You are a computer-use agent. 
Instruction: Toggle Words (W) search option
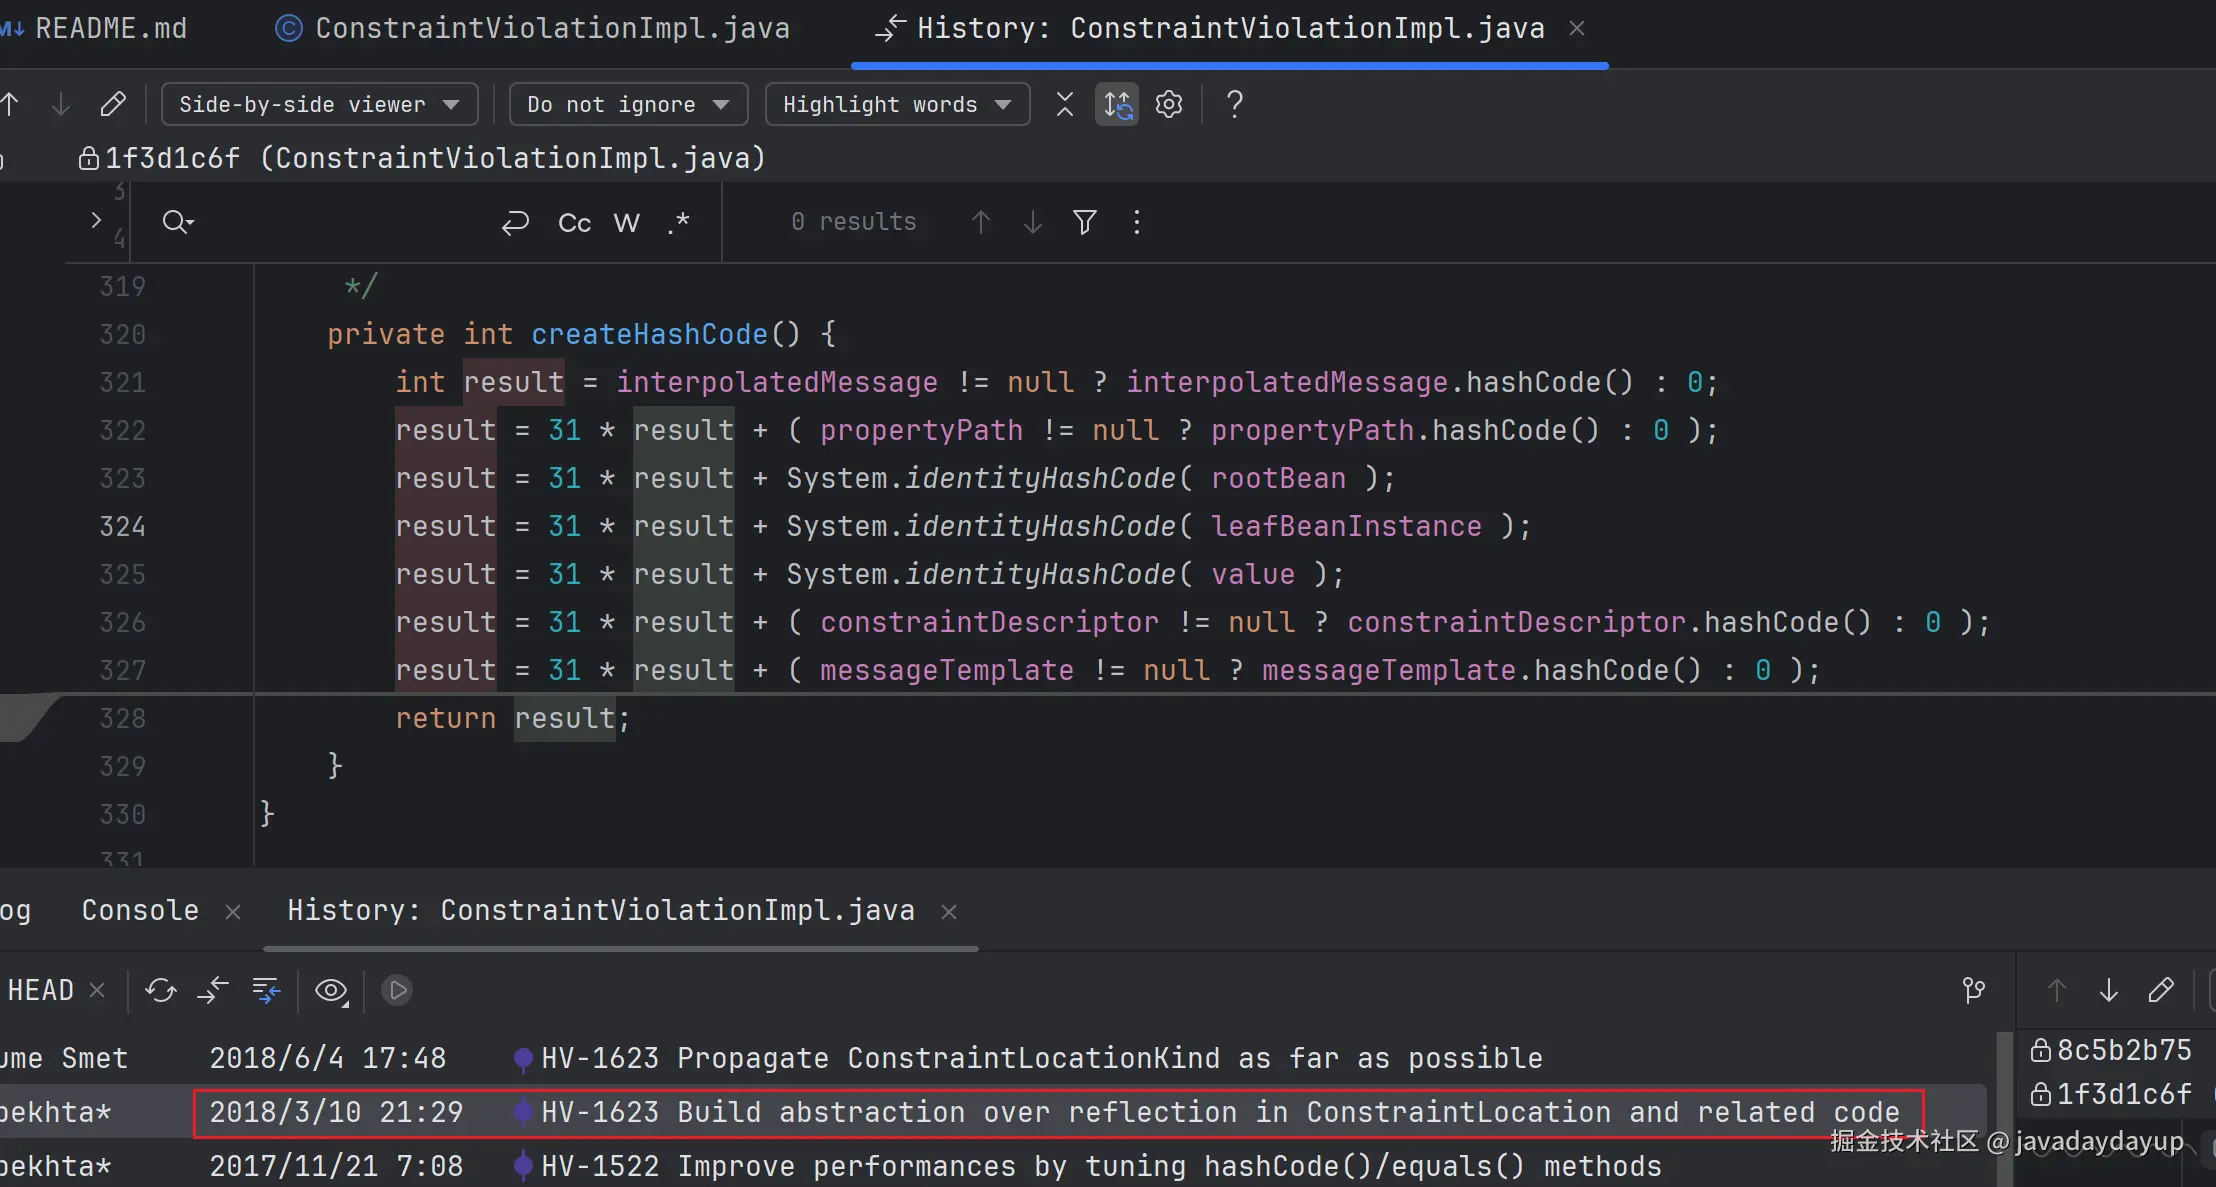626,223
